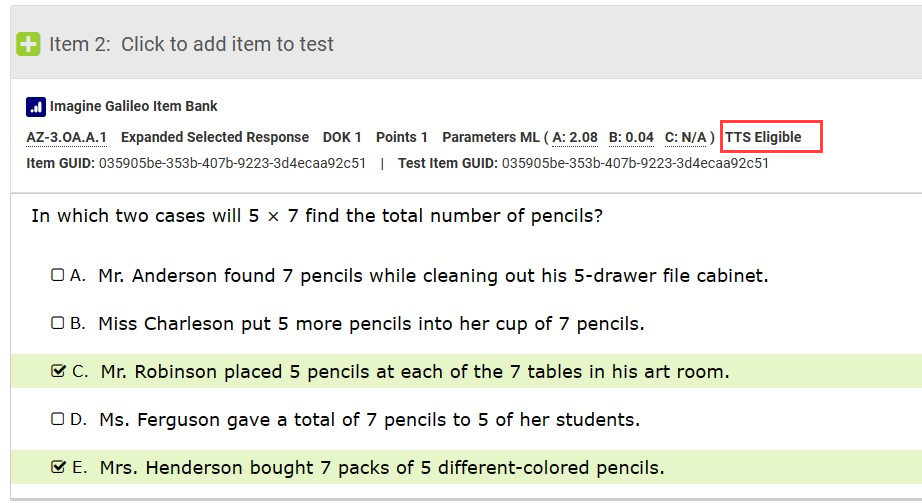
Task: Check answer option D checkbox
Action: coord(58,419)
